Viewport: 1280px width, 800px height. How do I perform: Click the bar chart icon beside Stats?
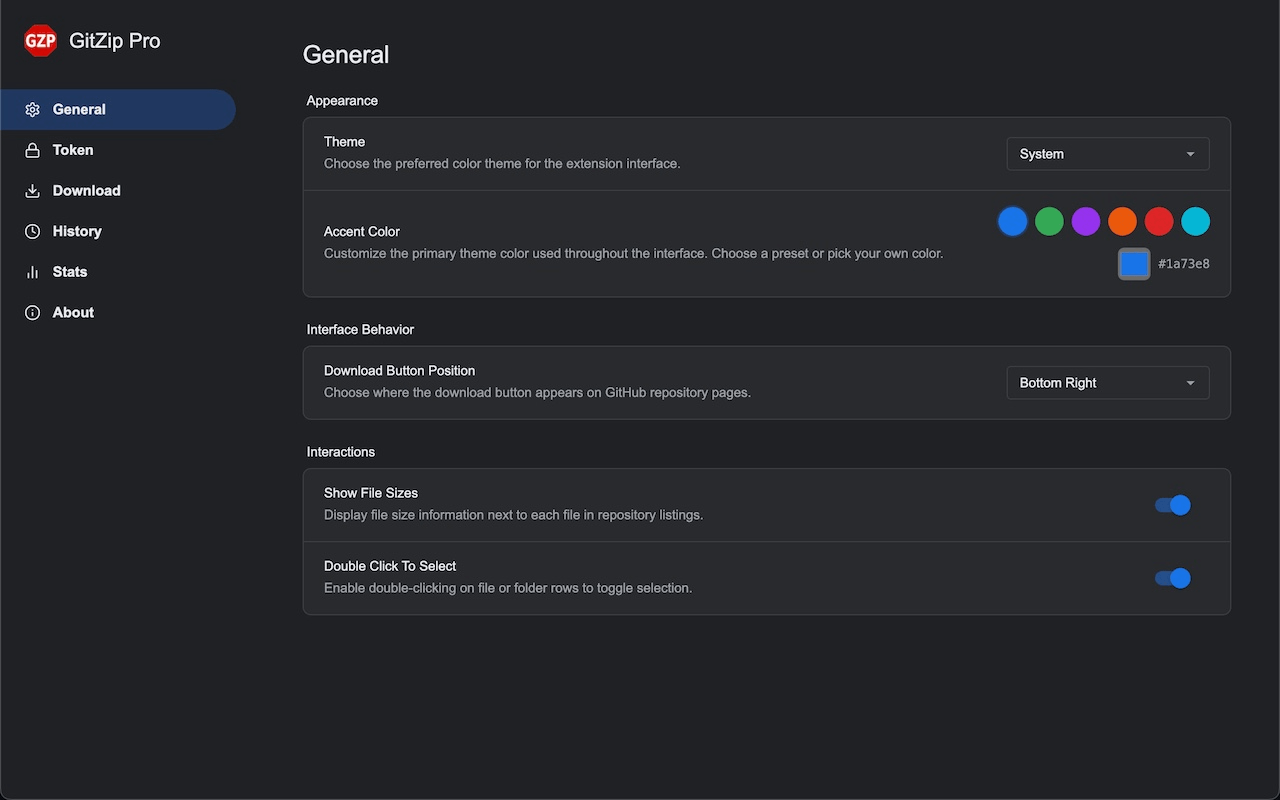pyautogui.click(x=33, y=272)
